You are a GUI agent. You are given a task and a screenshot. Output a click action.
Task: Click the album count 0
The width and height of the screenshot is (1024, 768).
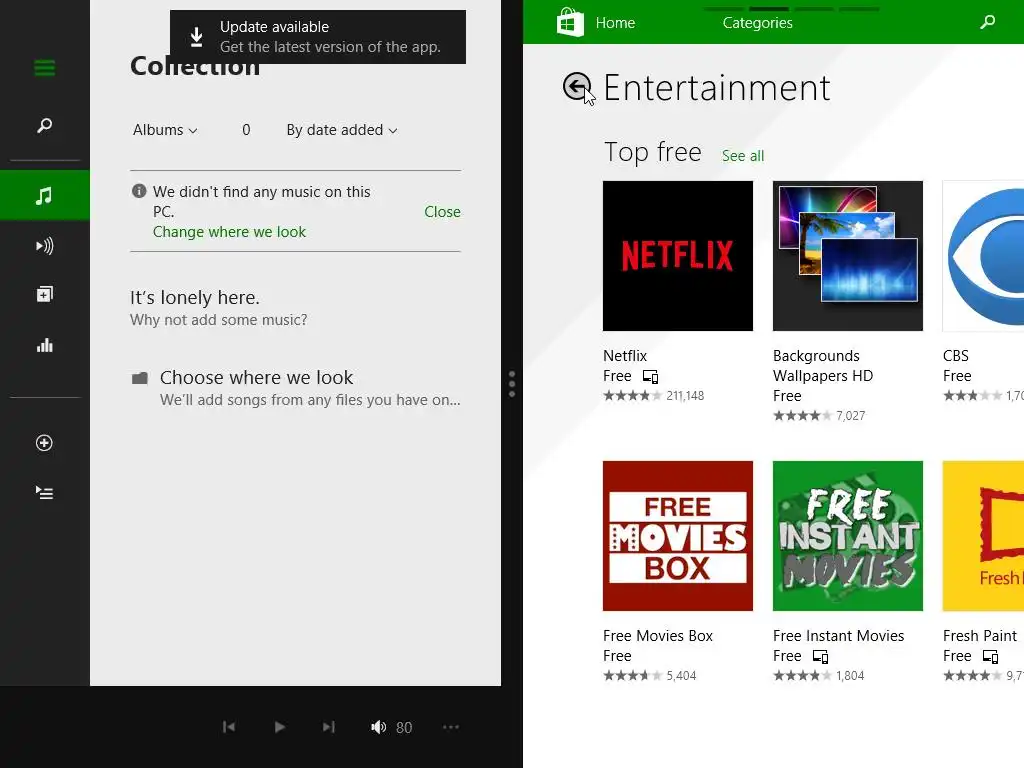pyautogui.click(x=246, y=130)
